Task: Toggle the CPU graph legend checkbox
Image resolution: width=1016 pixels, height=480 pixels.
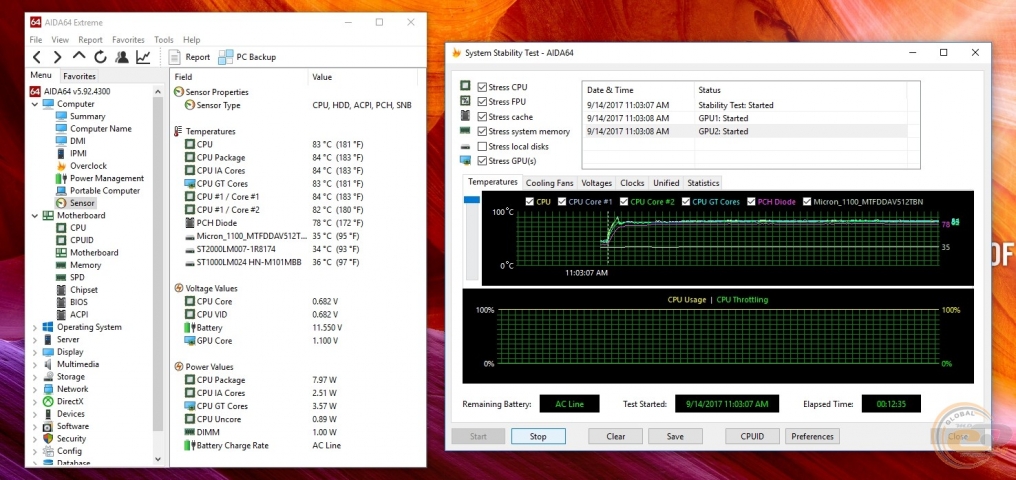Action: (x=530, y=201)
